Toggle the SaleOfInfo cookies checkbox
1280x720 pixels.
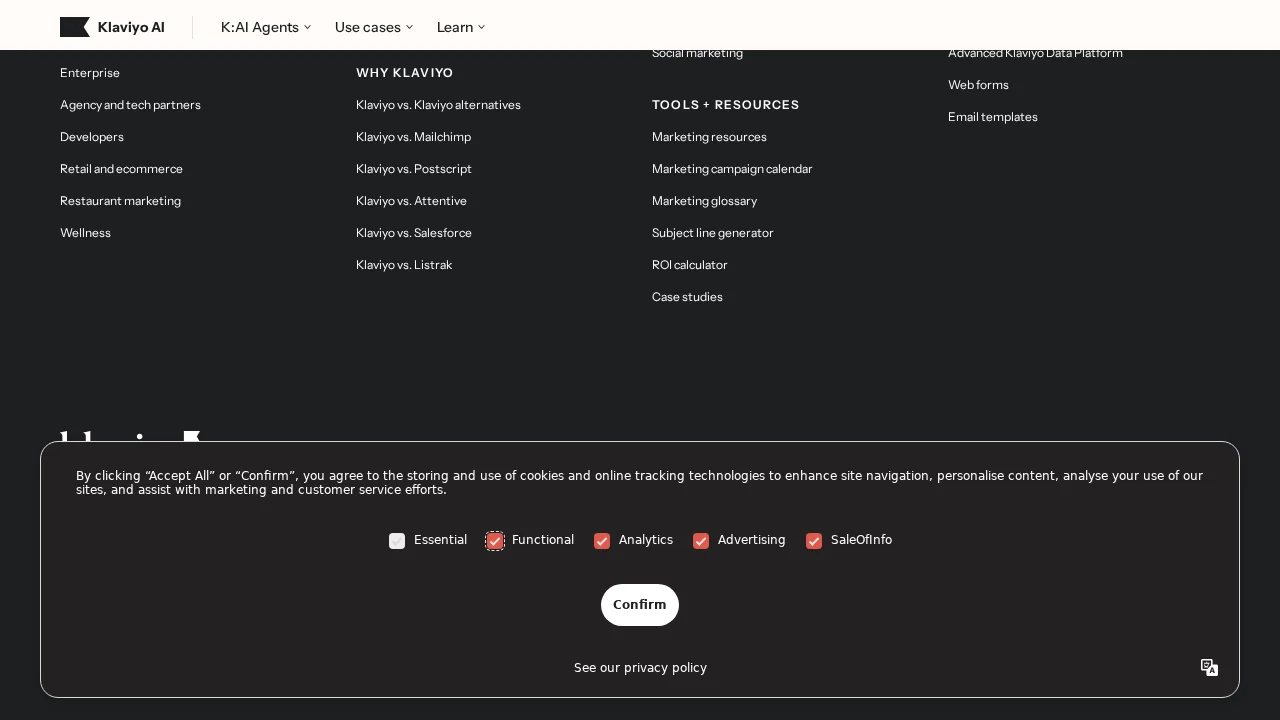[814, 541]
